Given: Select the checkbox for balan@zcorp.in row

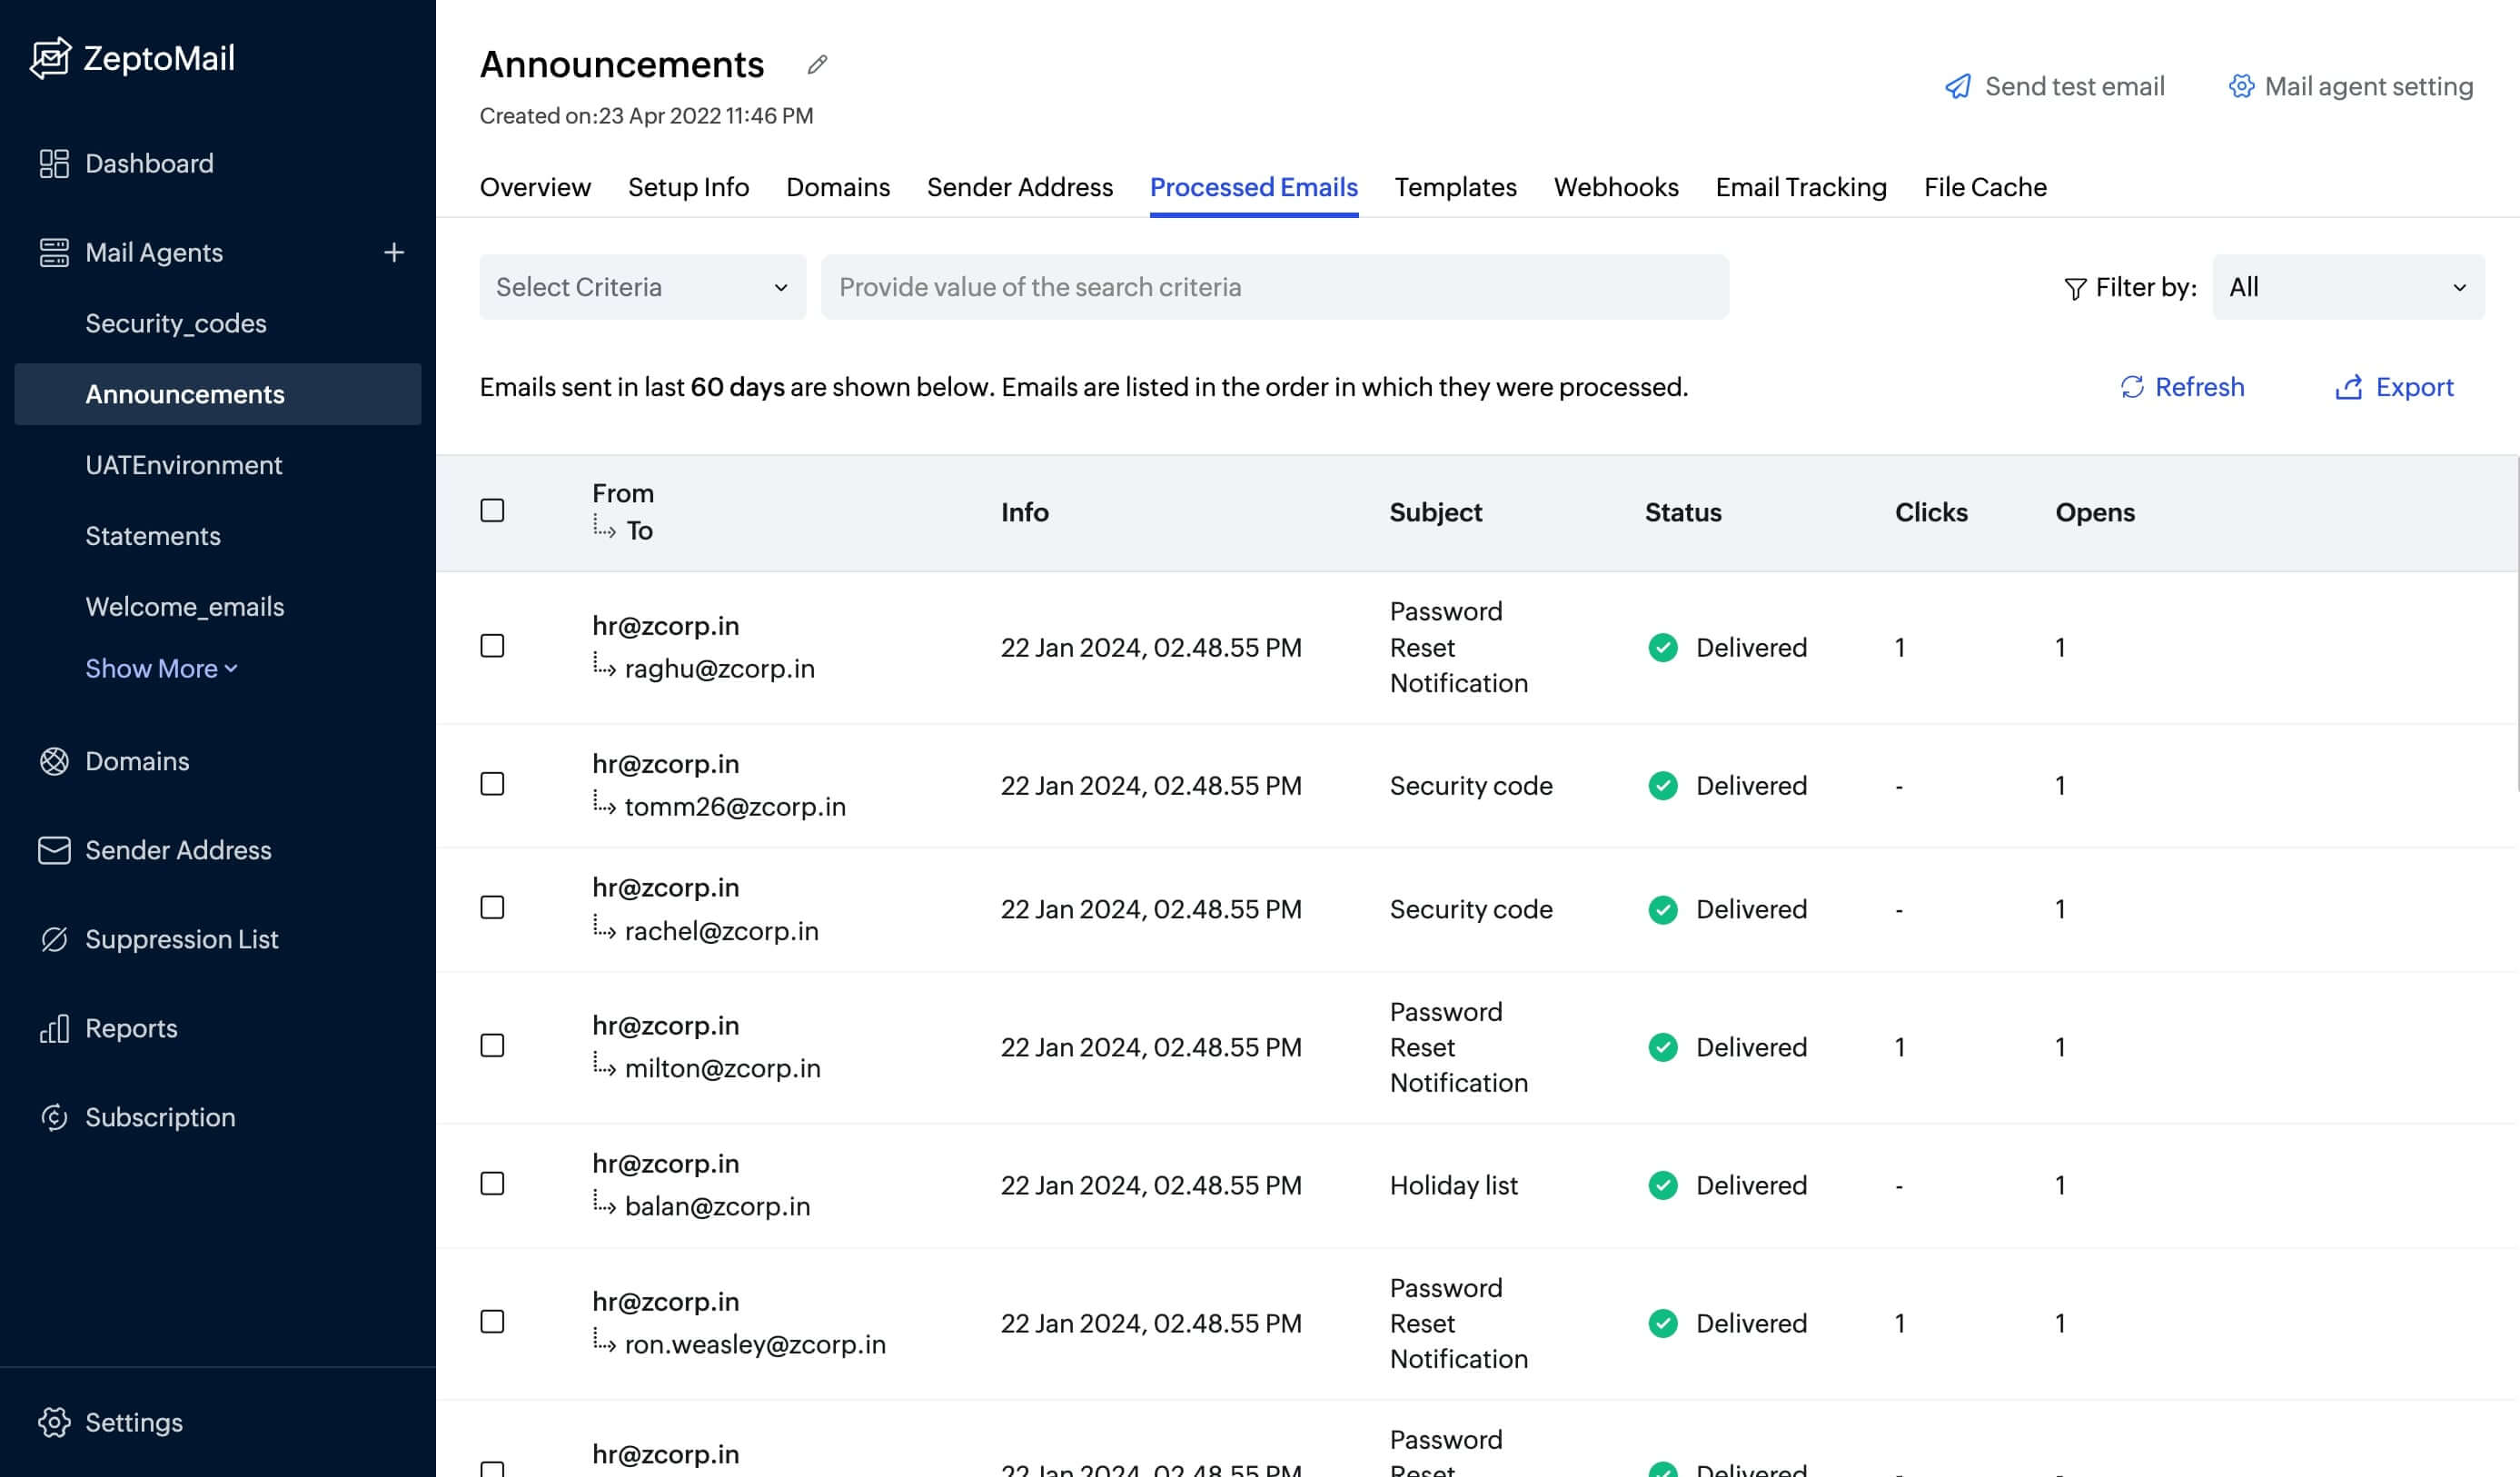Looking at the screenshot, I should tap(492, 1184).
